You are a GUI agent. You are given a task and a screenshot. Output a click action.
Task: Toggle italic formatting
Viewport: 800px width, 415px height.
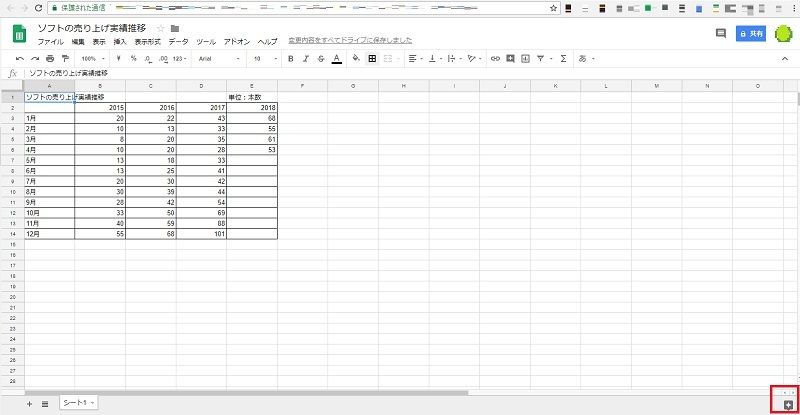coord(305,59)
